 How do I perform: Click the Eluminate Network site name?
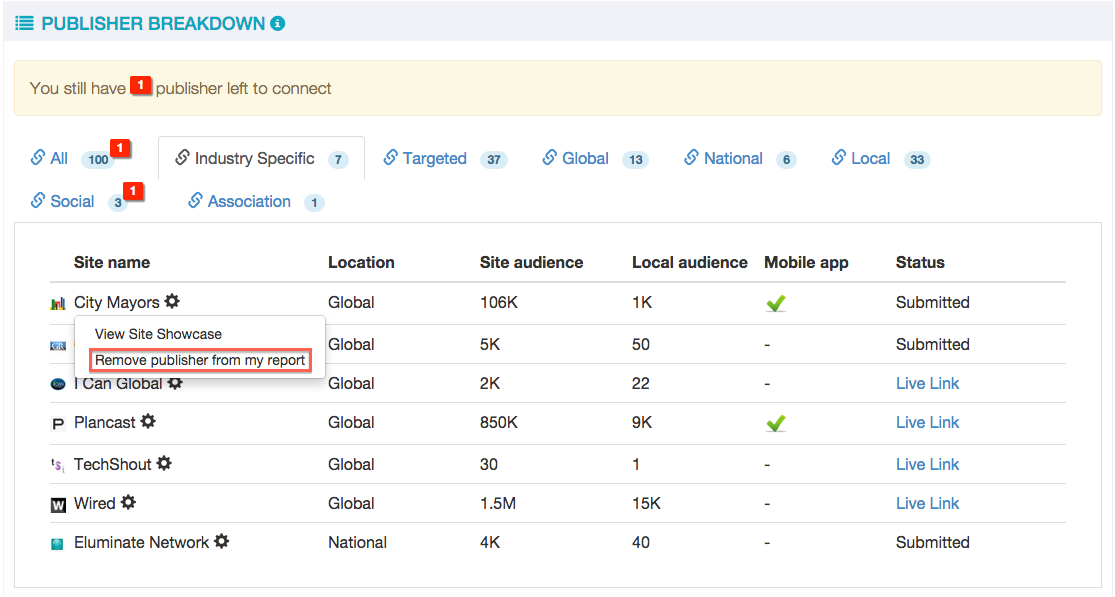point(142,542)
